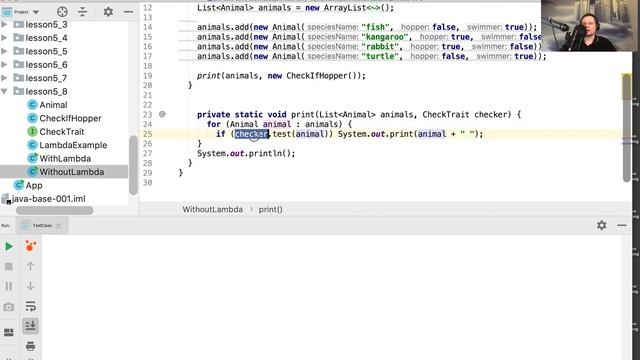
Task: Click the stop process icon
Action: 9,267
